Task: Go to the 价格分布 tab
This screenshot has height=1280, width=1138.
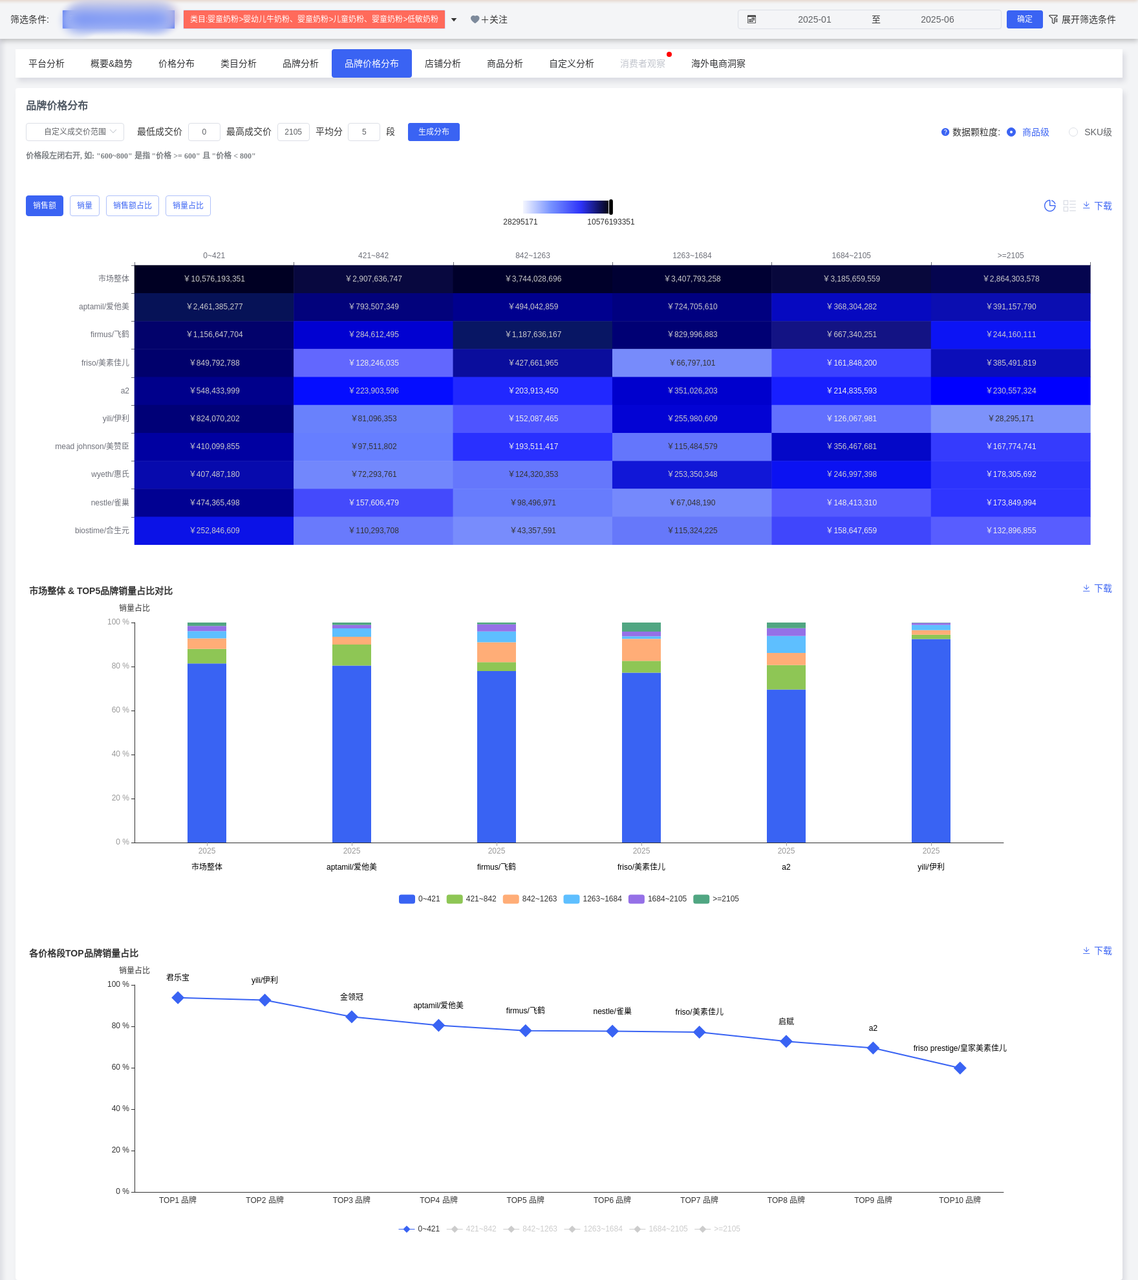Action: (176, 64)
